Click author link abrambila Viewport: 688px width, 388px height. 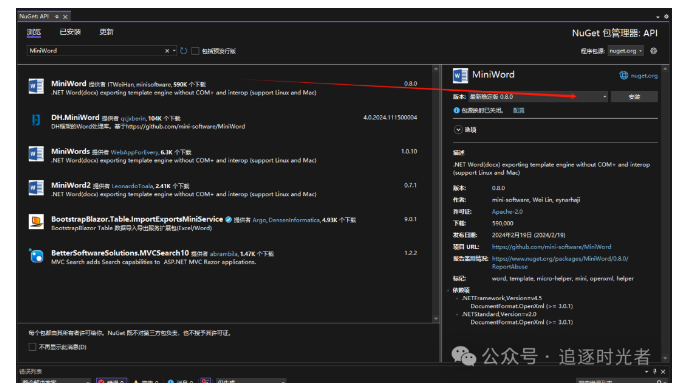click(223, 254)
